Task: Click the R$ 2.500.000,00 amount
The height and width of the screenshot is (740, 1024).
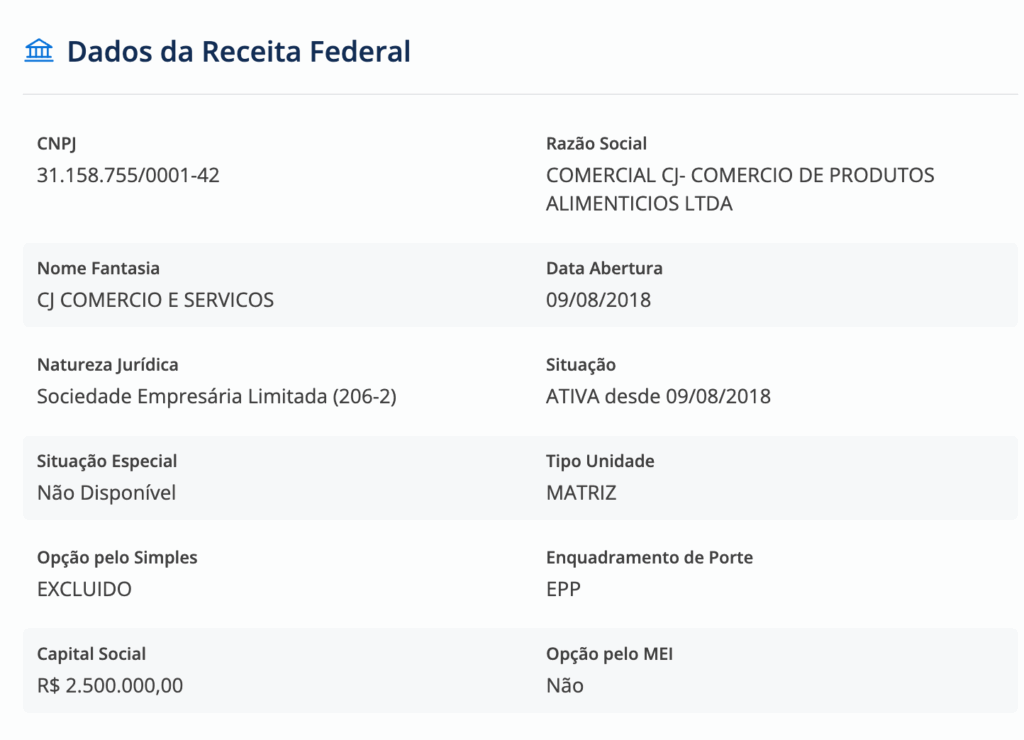Action: (x=110, y=686)
